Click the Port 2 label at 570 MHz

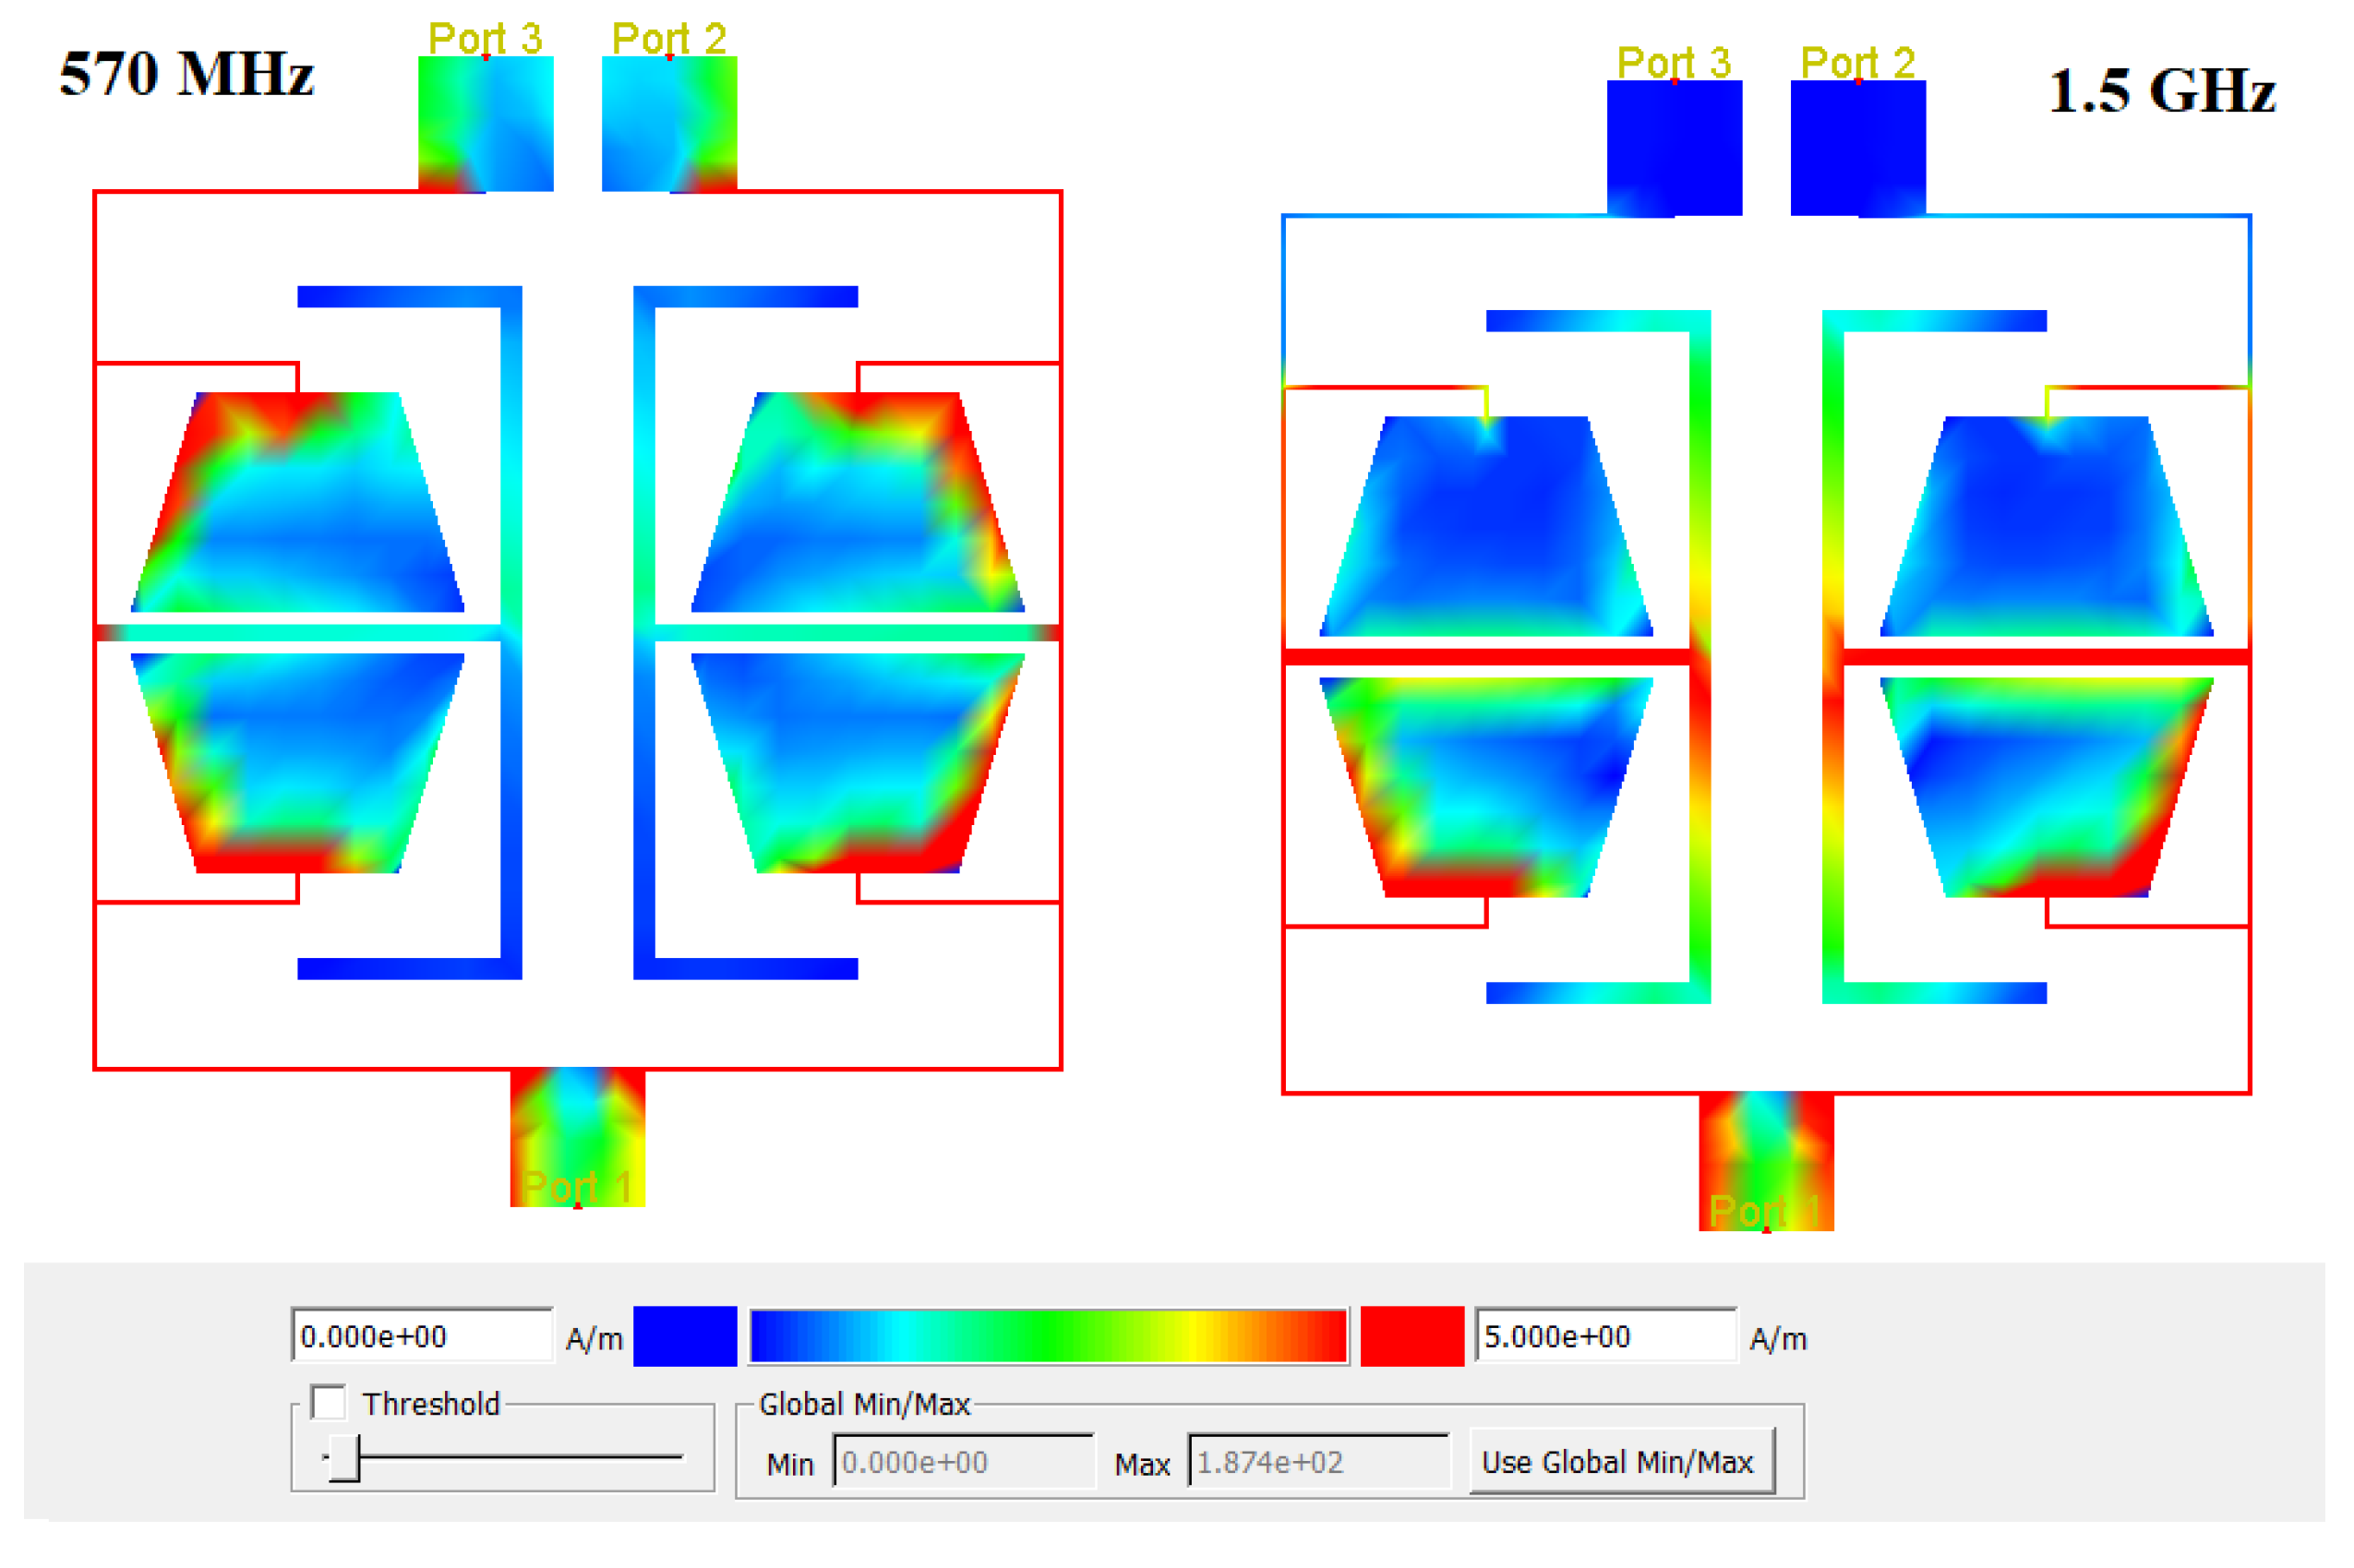tap(669, 39)
